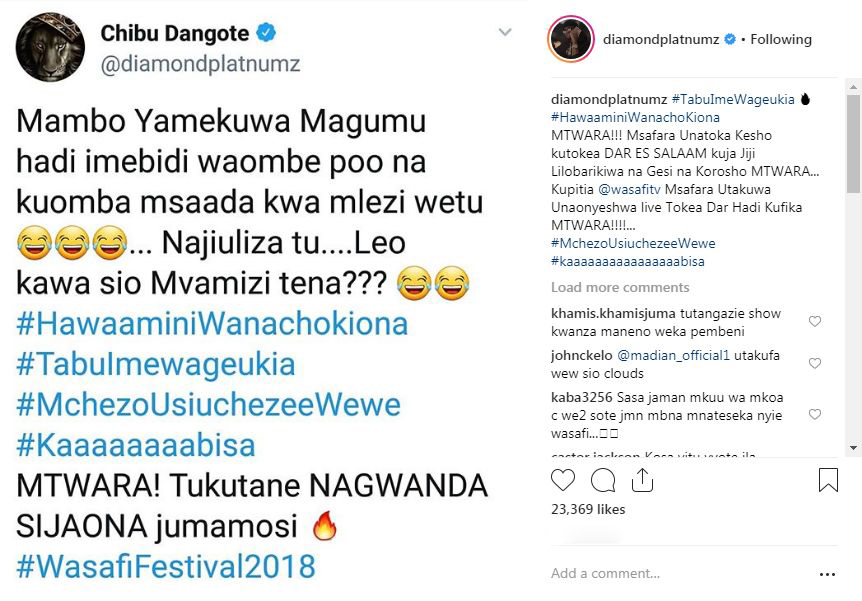Like kaba3256's comment heart
The image size is (862, 601).
click(x=815, y=414)
